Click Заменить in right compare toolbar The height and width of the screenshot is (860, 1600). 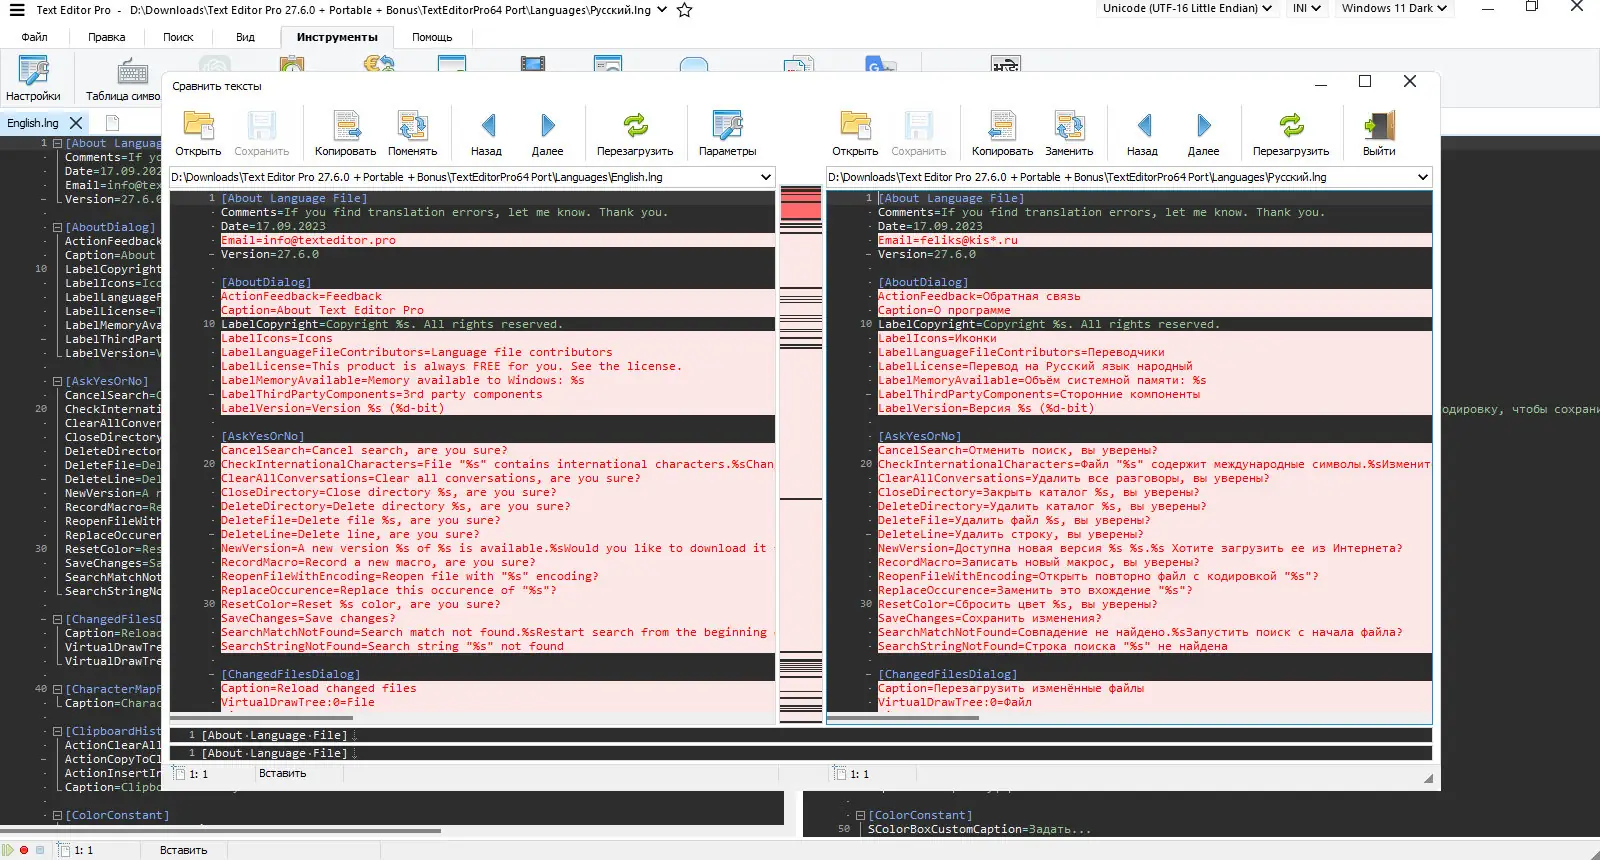pos(1069,133)
